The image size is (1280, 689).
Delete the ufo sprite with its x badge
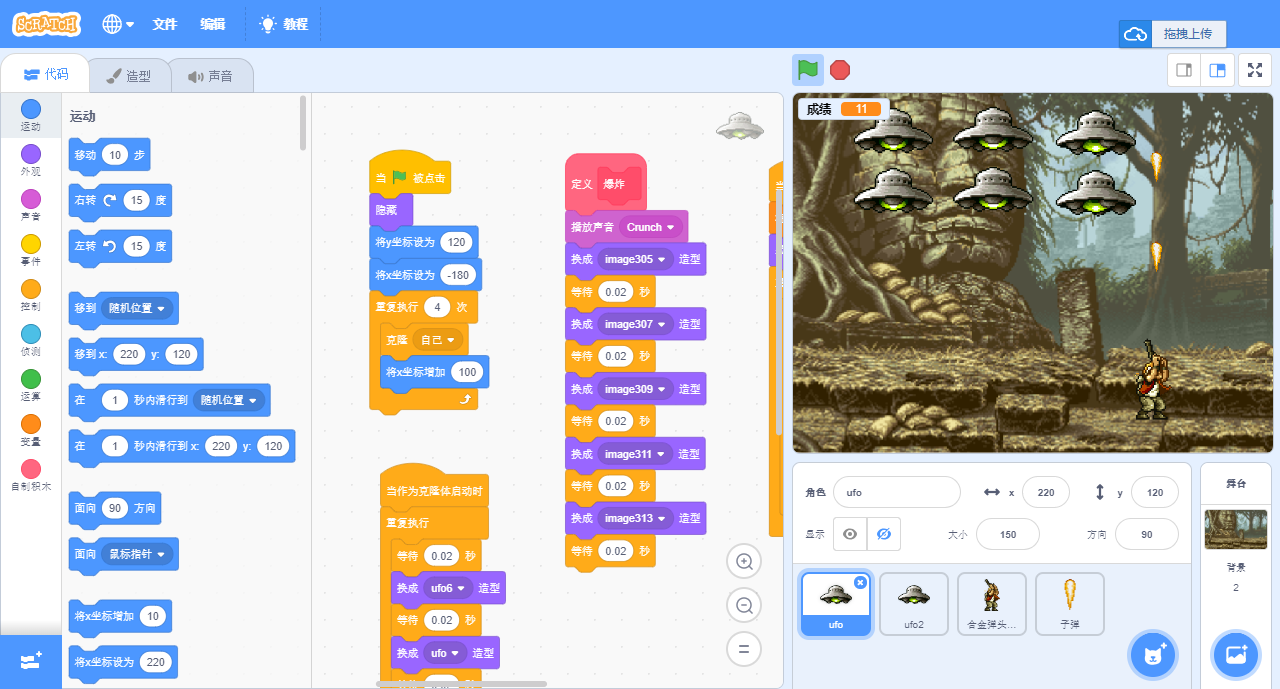[x=860, y=582]
